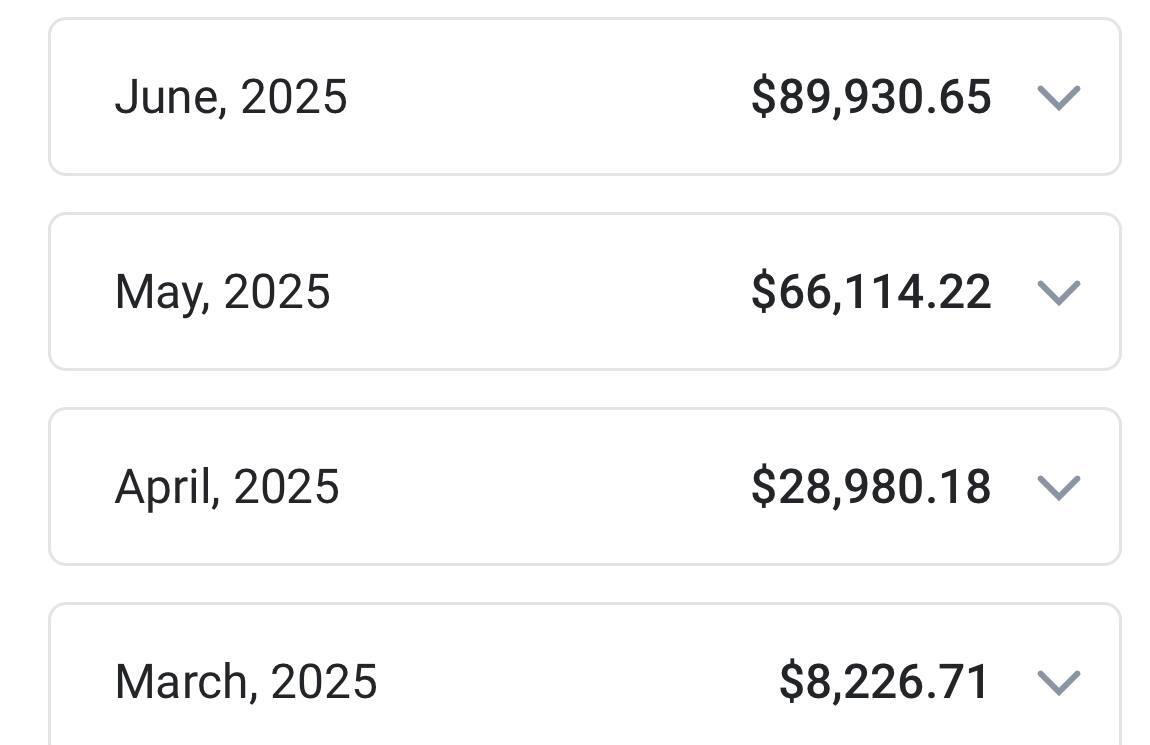
Task: Expand the March, 2025 chevron
Action: click(x=1059, y=682)
